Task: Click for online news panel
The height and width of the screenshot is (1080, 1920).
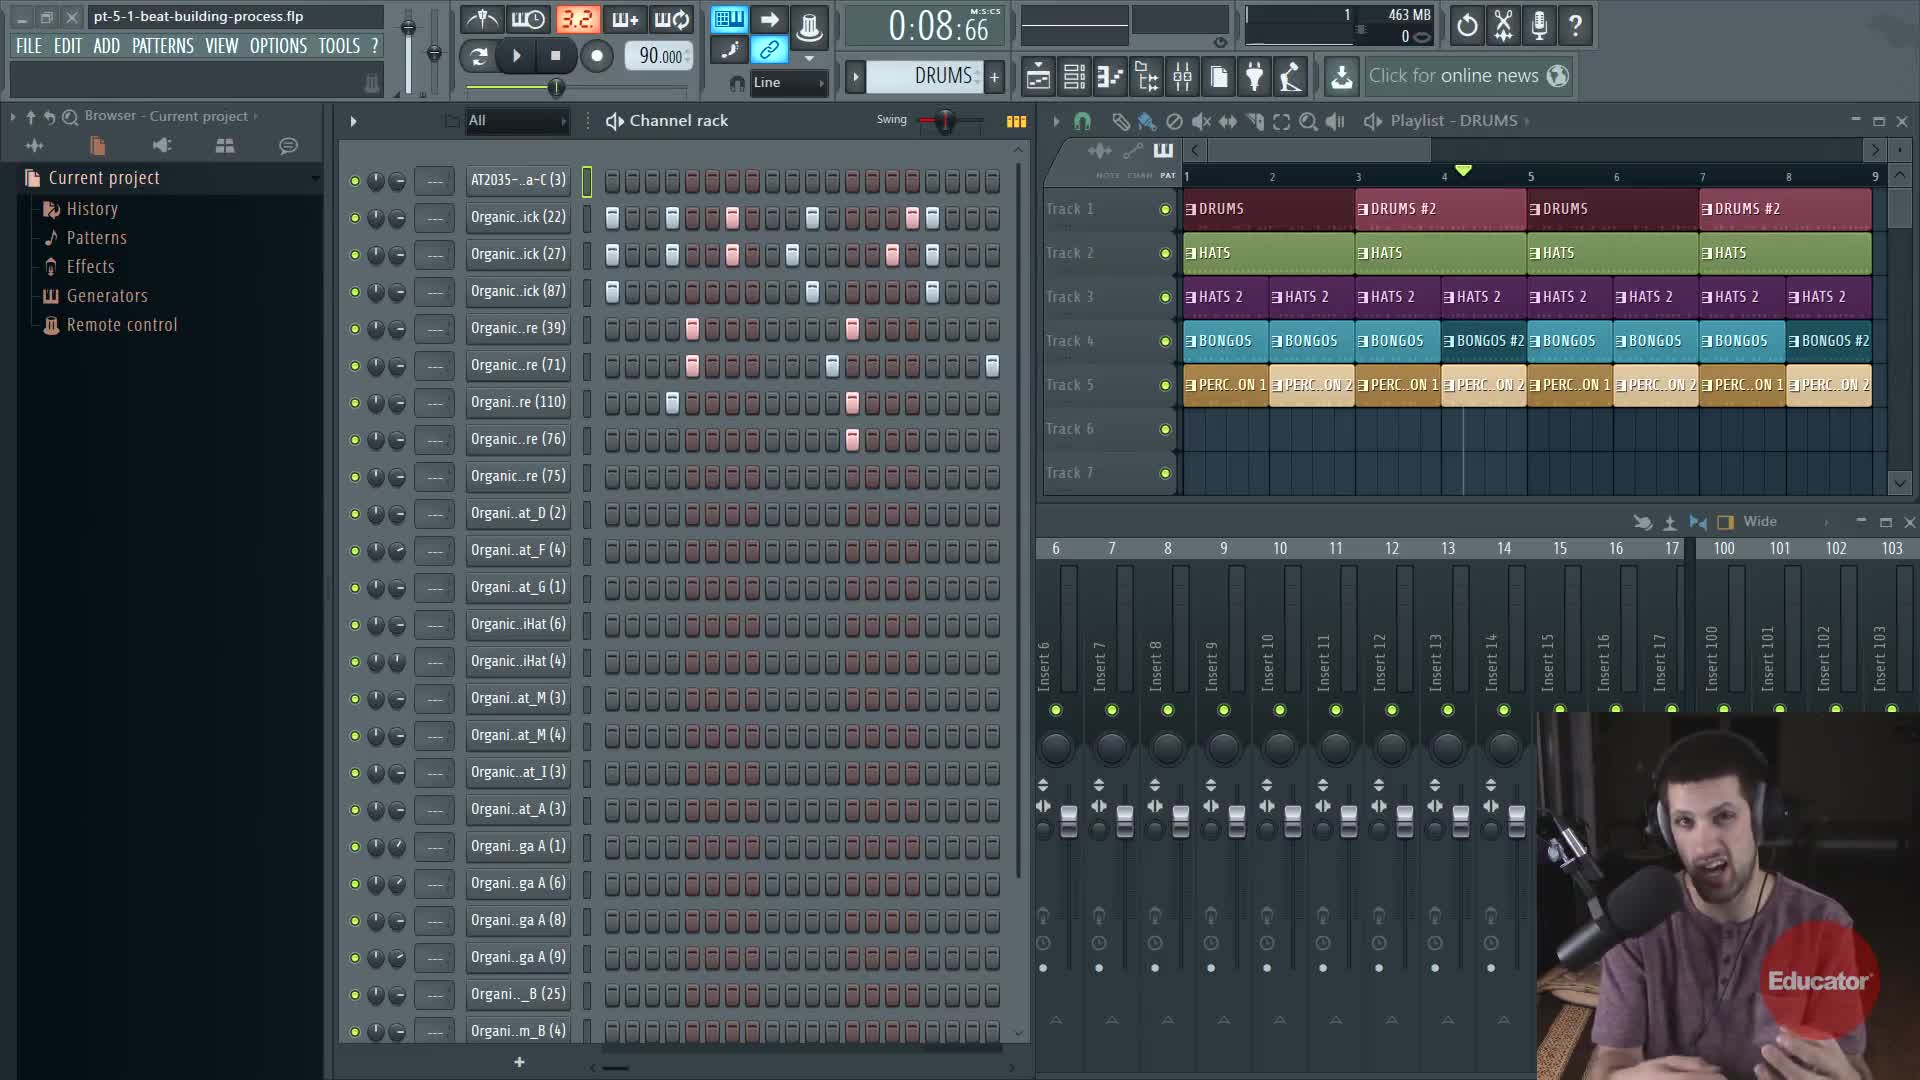Action: 1454,76
